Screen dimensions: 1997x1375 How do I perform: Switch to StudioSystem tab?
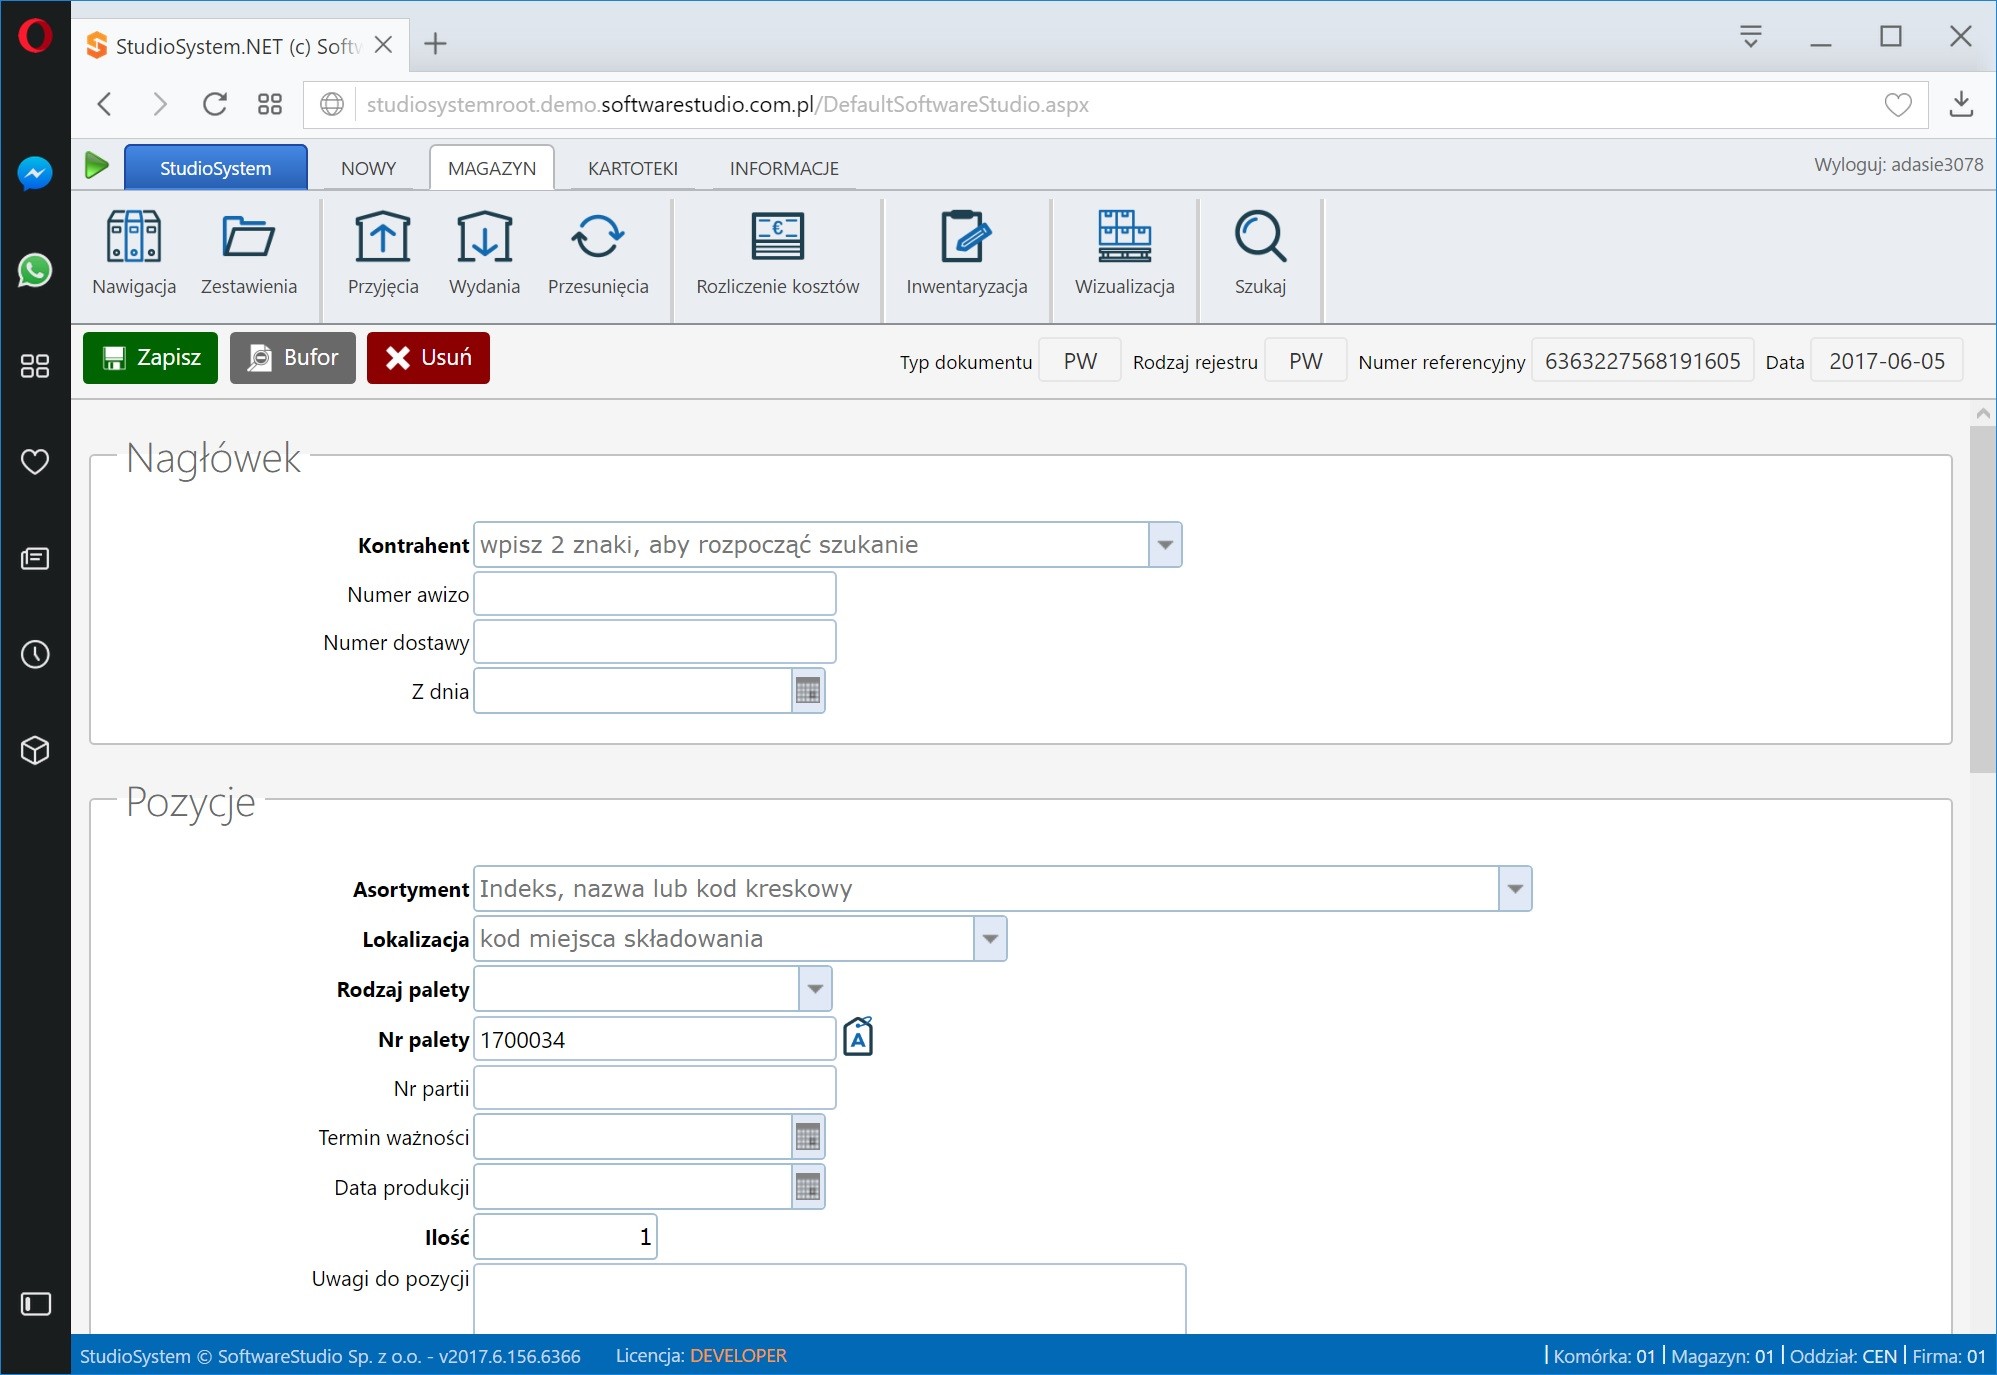215,168
